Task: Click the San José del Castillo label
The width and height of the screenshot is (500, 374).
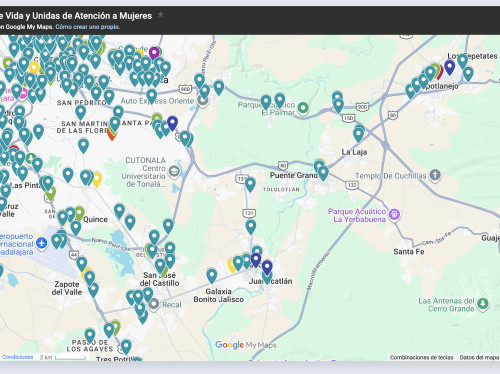Action: [159, 279]
